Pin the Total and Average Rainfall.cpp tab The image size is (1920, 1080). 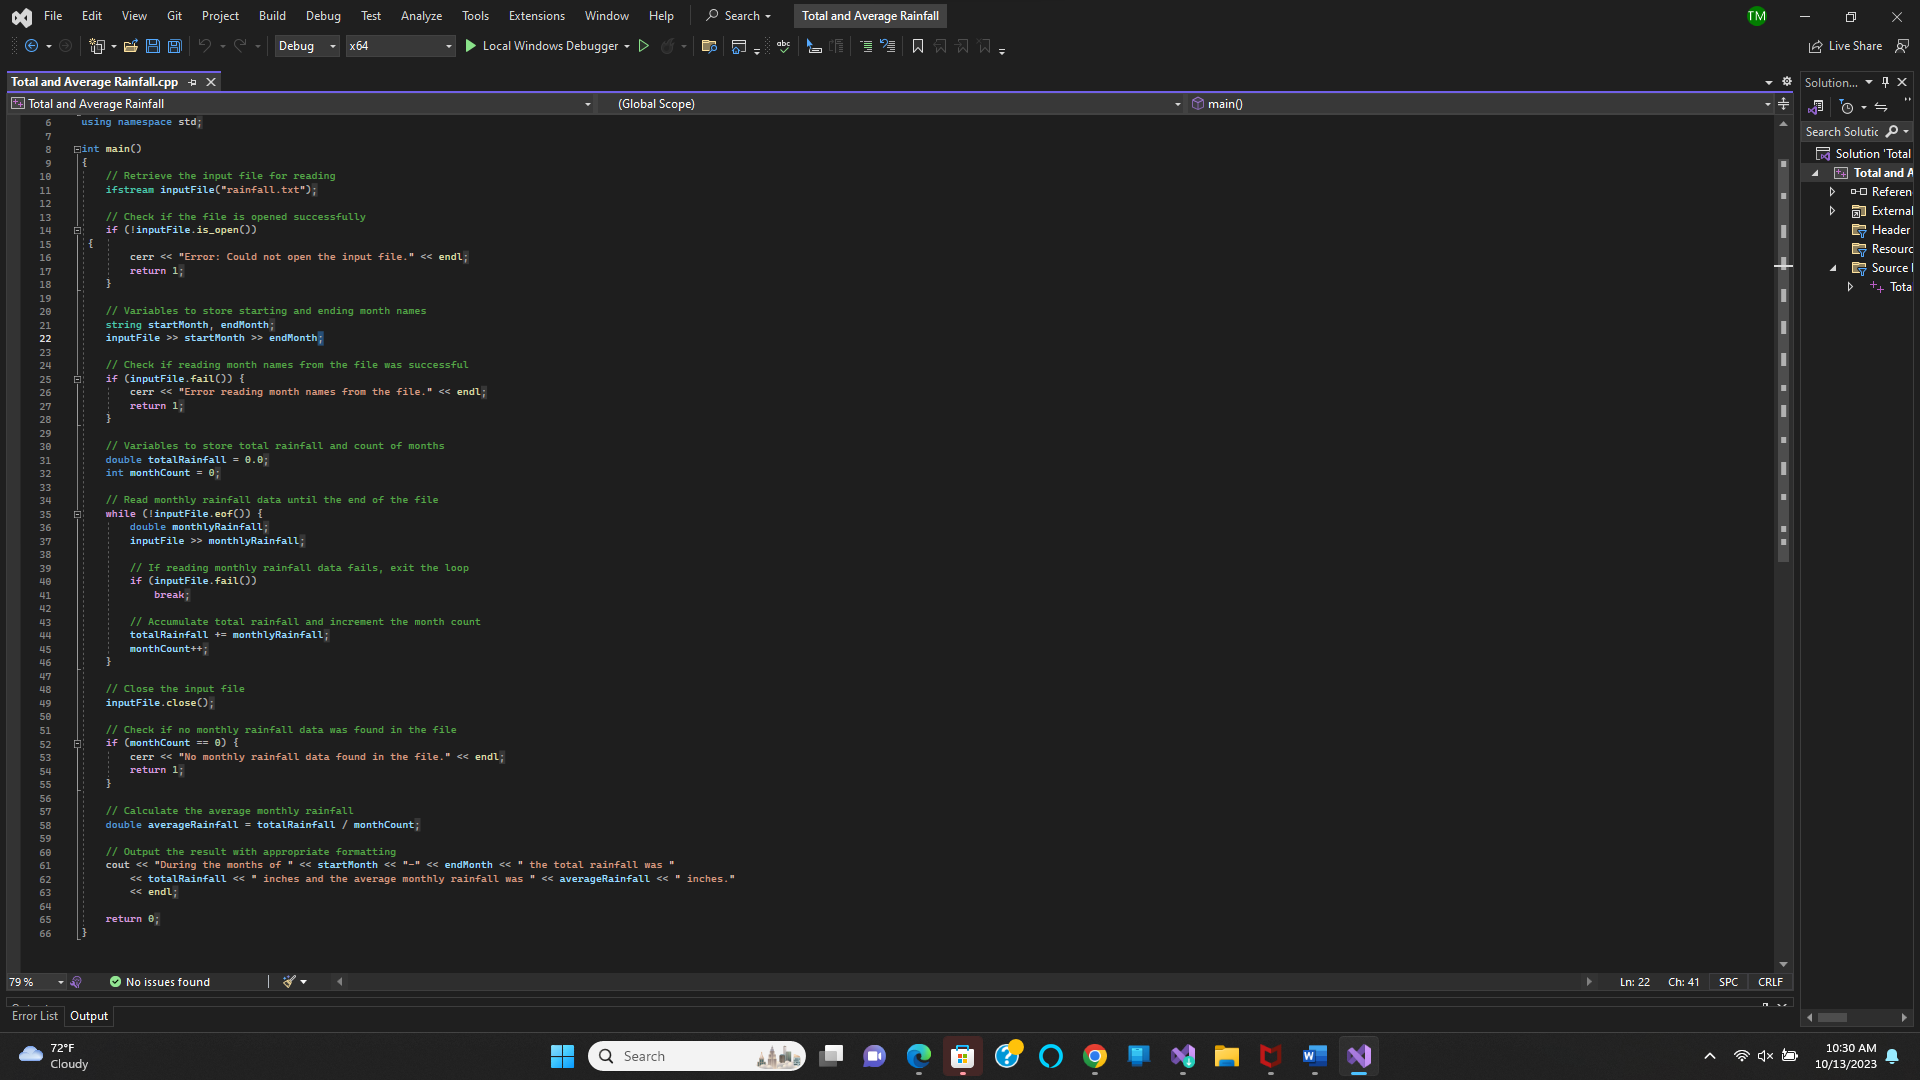[x=193, y=82]
